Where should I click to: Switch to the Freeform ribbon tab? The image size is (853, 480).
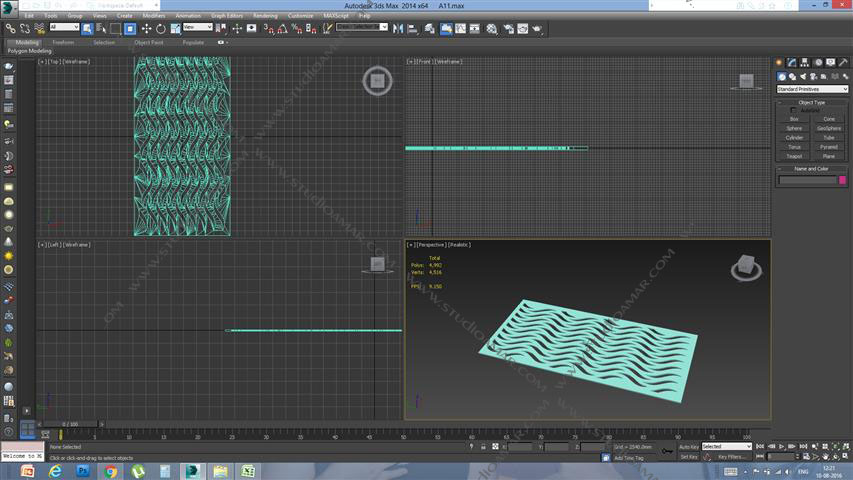pyautogui.click(x=63, y=42)
